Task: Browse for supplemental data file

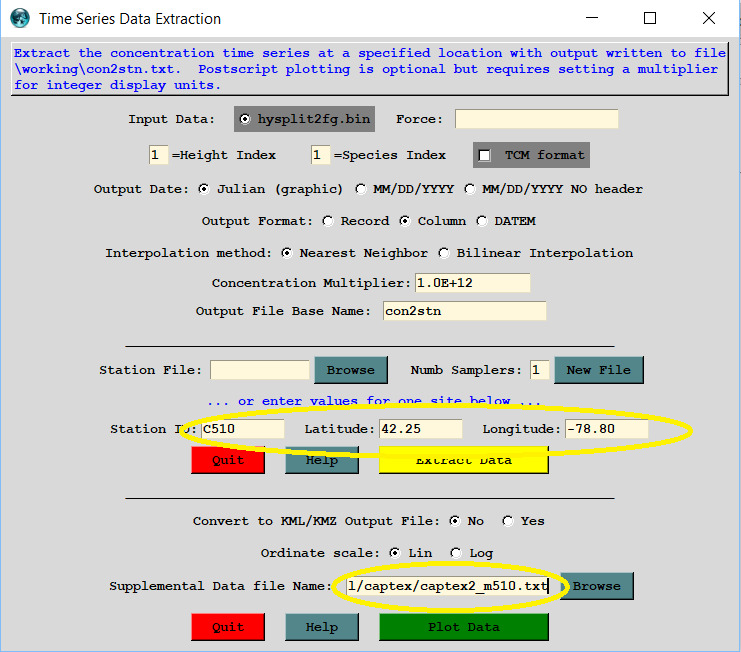Action: [x=596, y=586]
